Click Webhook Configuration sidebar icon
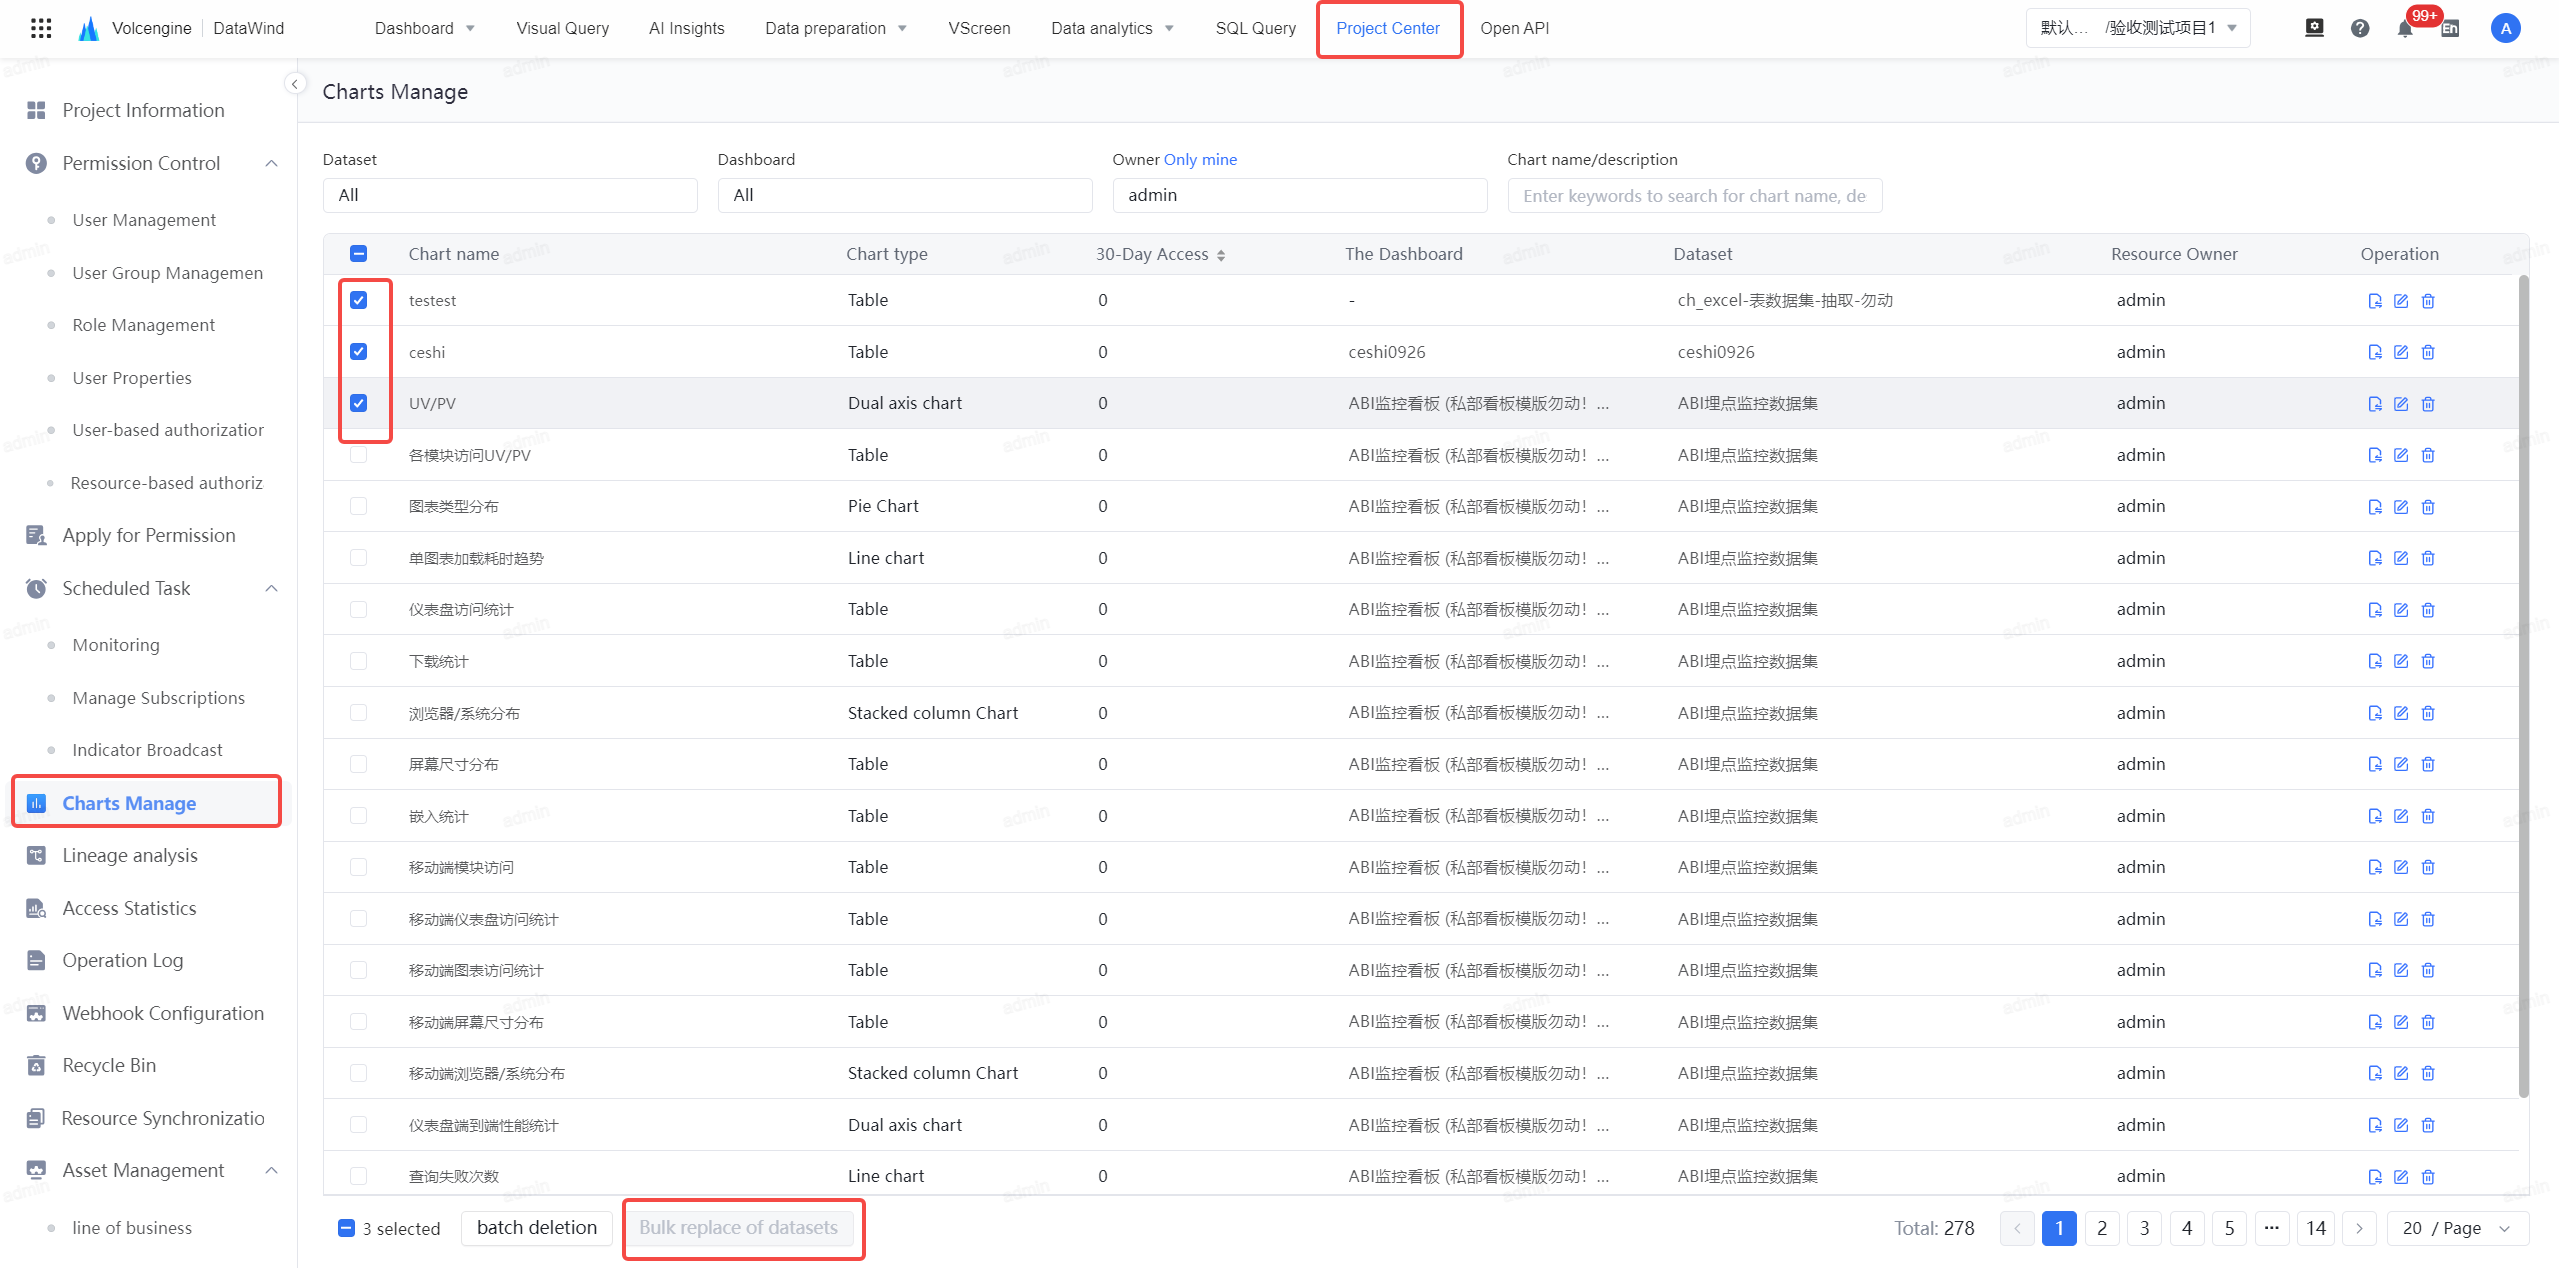2559x1268 pixels. [x=37, y=1013]
